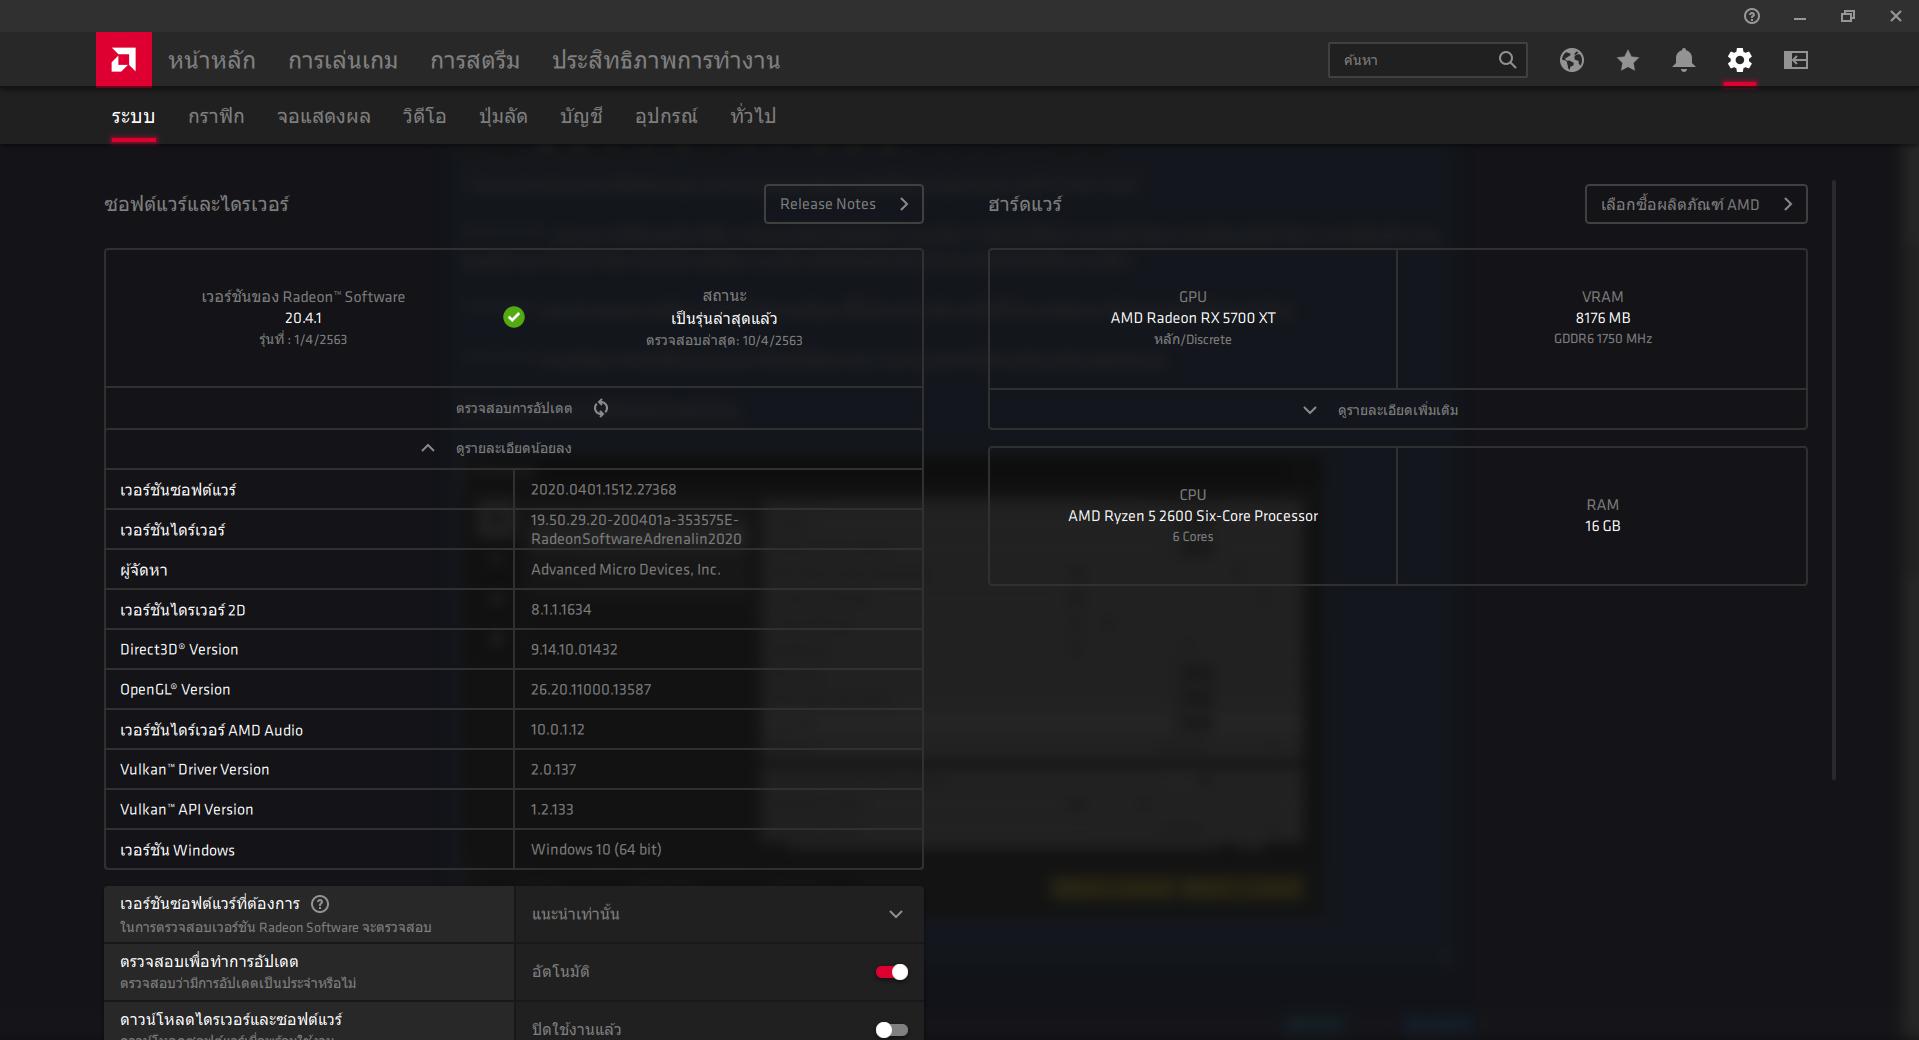Click VRAM 8176 MB value
Image resolution: width=1919 pixels, height=1040 pixels.
point(1603,318)
